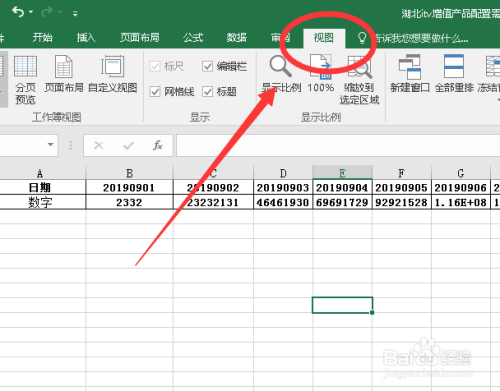The width and height of the screenshot is (500, 391).
Task: Select the 视图 ribbon tab
Action: 324,38
